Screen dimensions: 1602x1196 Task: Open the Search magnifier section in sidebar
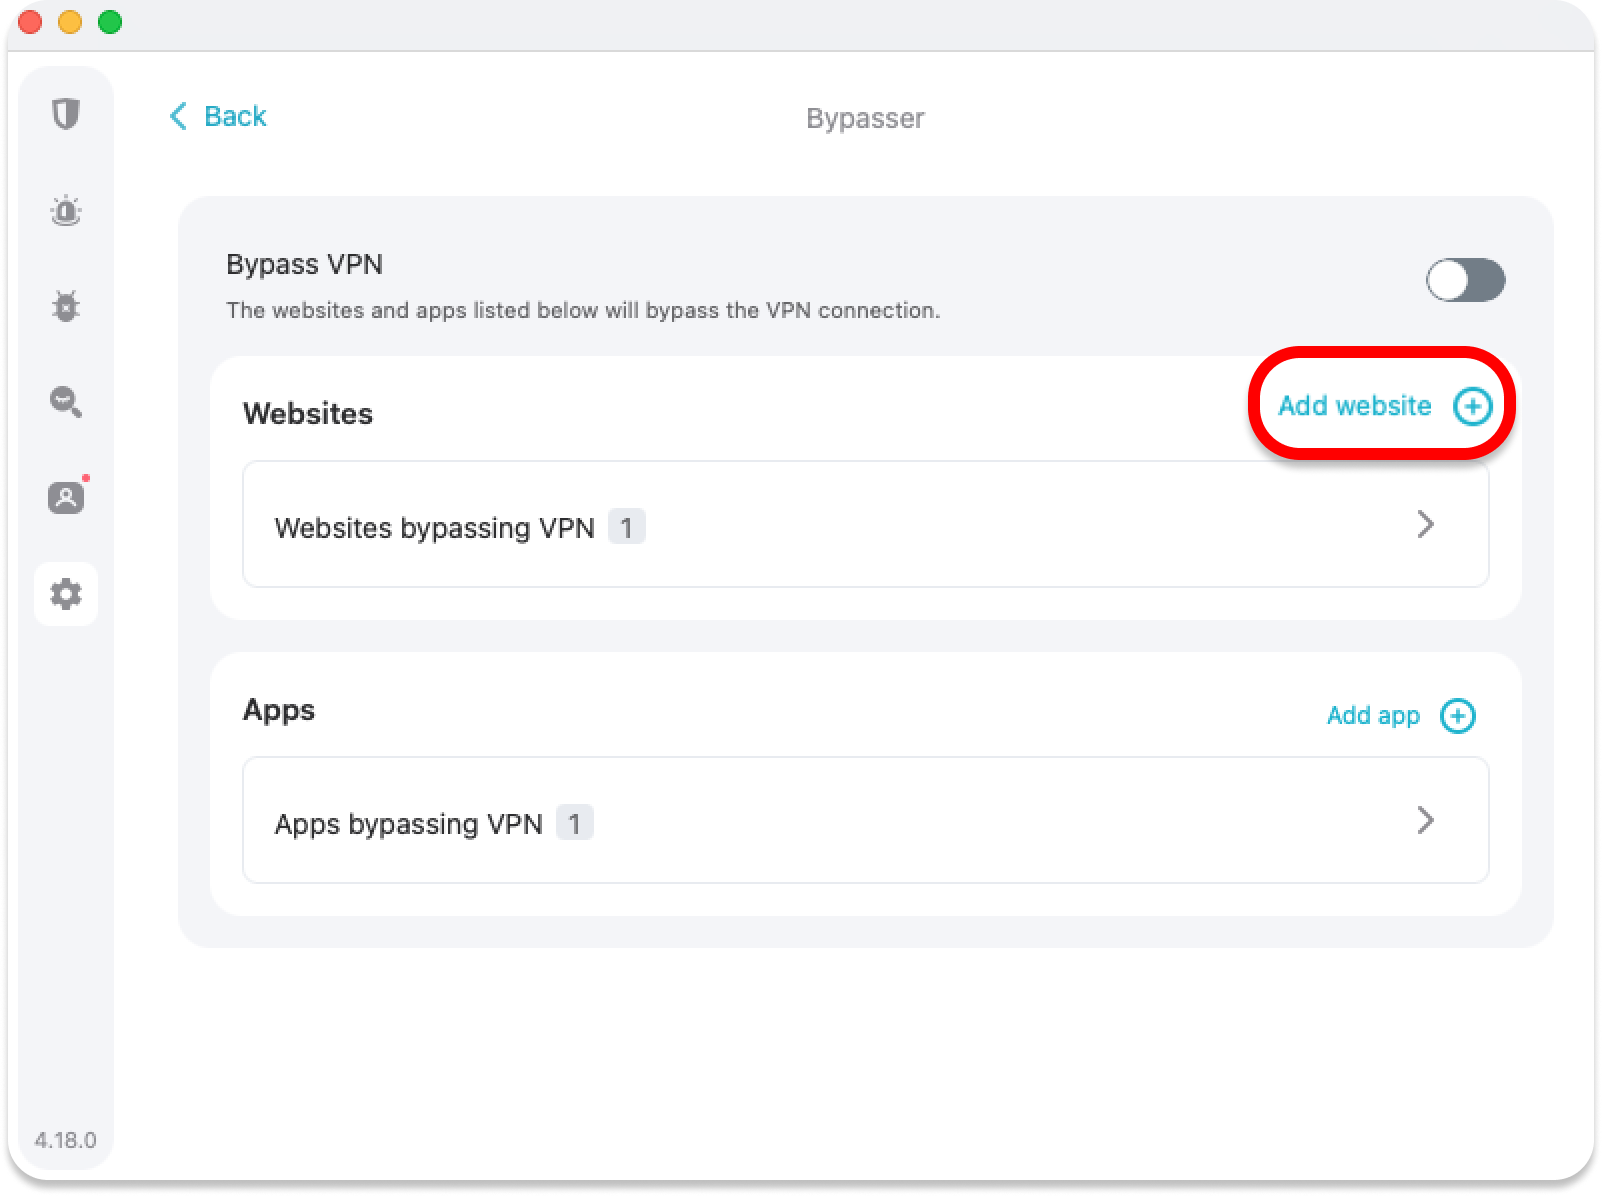coord(66,402)
